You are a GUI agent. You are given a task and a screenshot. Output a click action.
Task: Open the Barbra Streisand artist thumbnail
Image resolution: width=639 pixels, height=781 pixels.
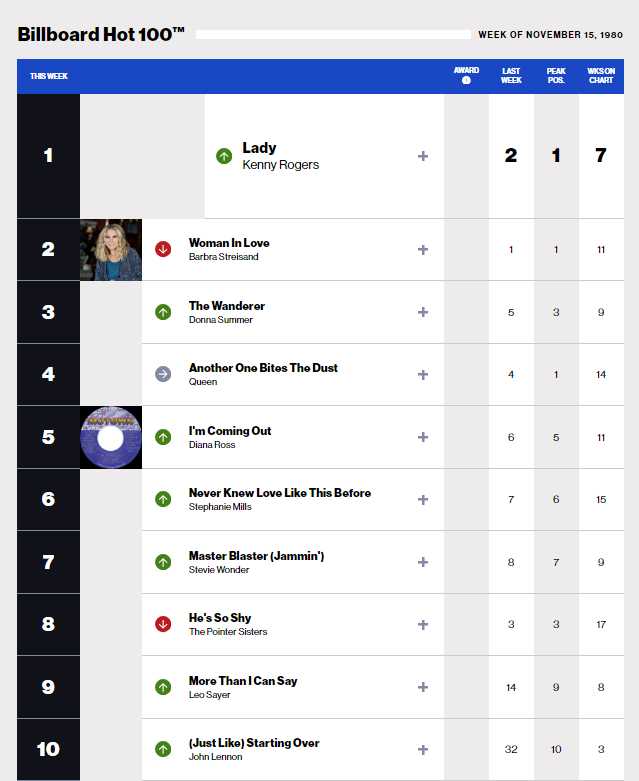pos(111,250)
